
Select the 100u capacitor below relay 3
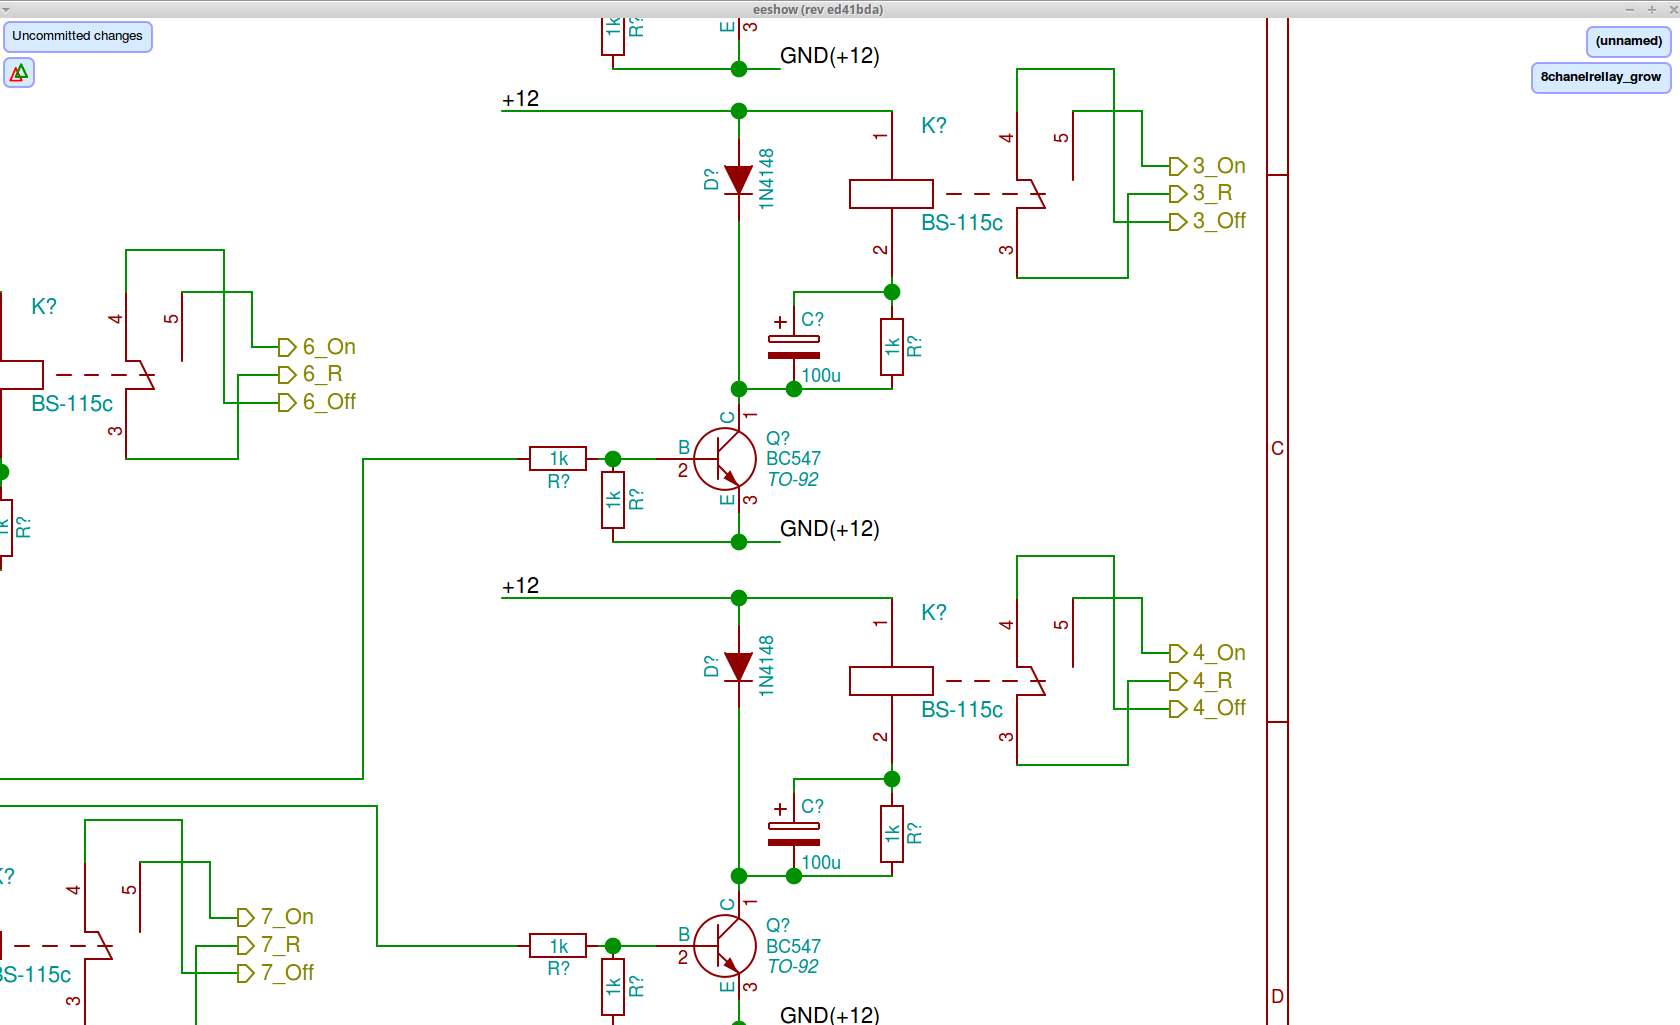(794, 347)
